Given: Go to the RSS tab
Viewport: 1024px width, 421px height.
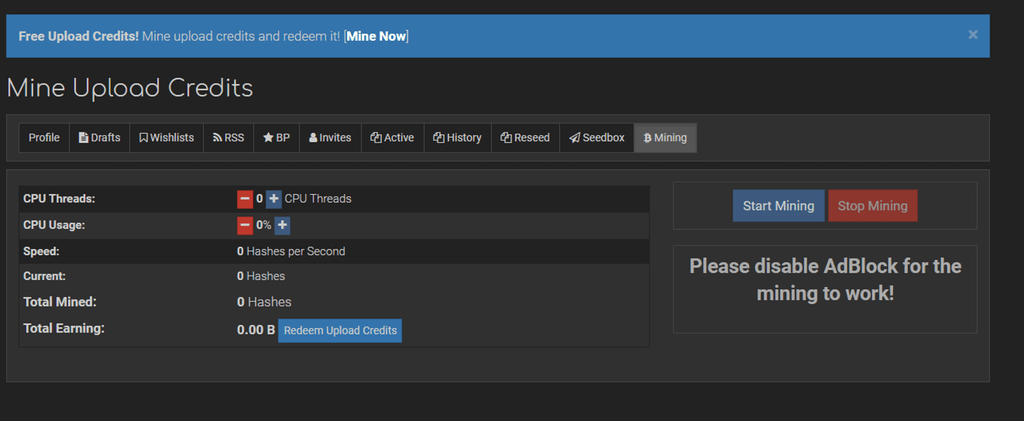Looking at the screenshot, I should pyautogui.click(x=229, y=138).
